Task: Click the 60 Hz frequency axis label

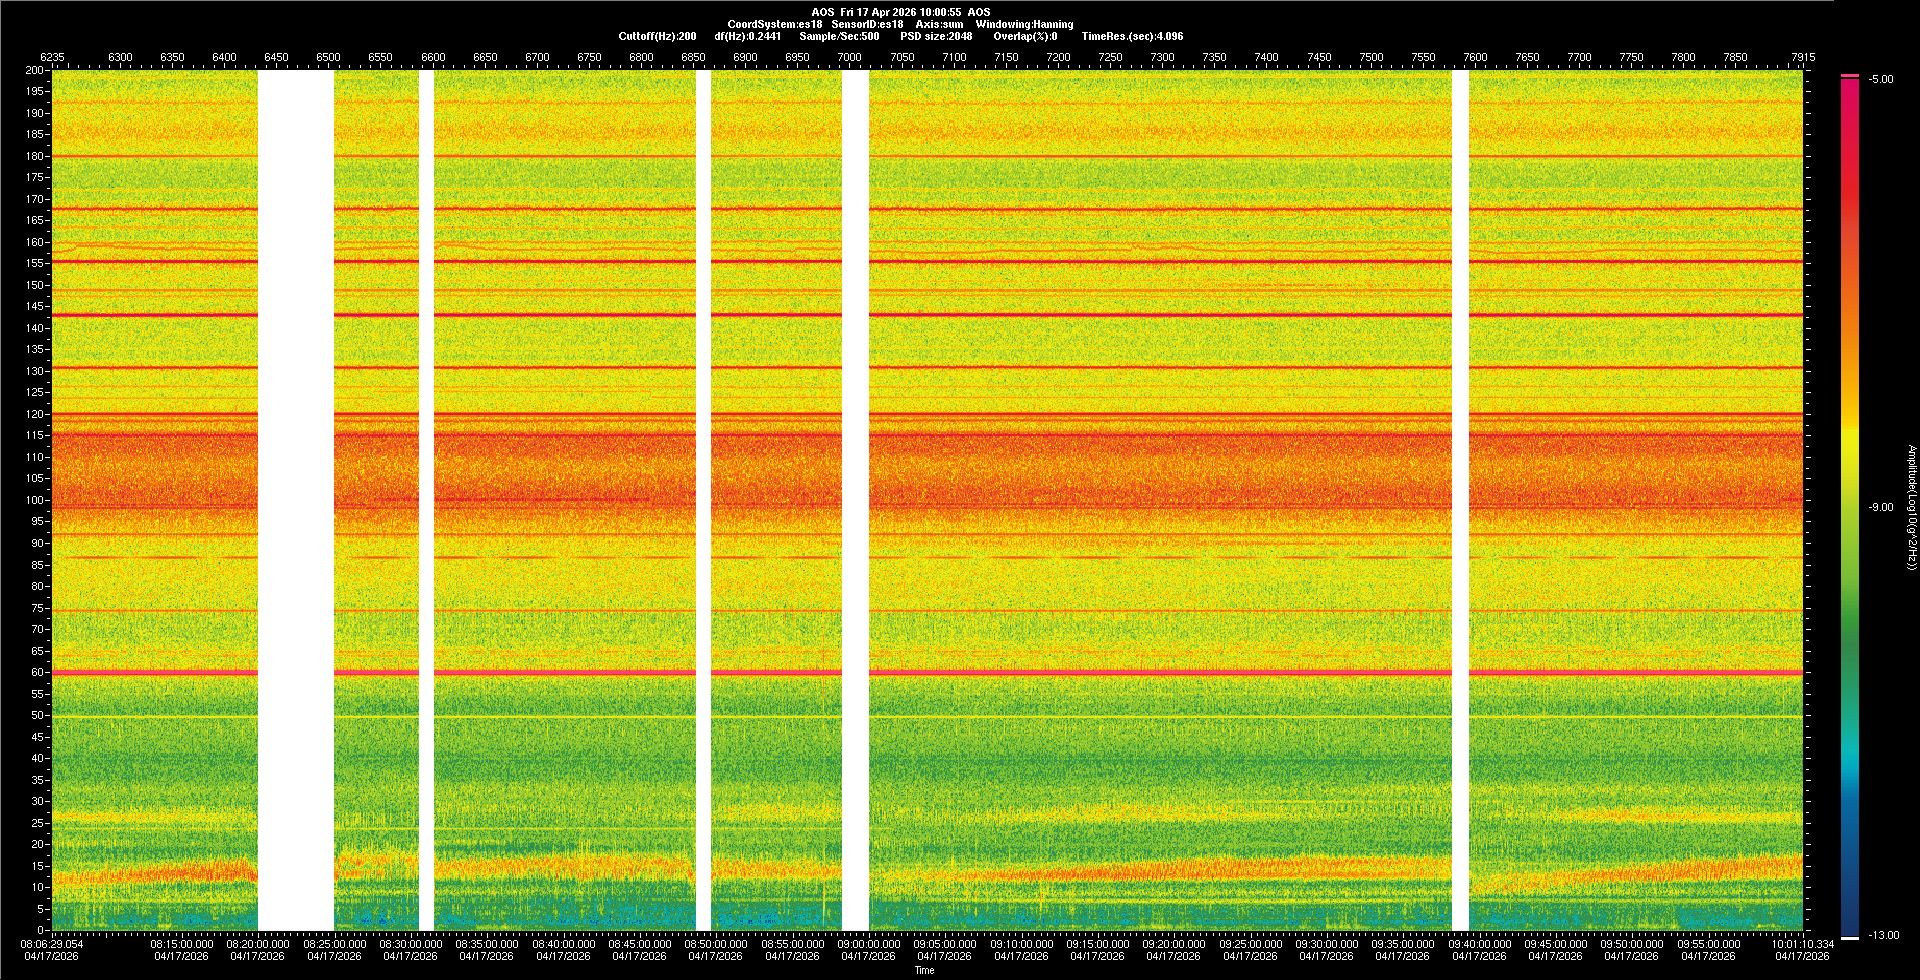Action: [36, 673]
